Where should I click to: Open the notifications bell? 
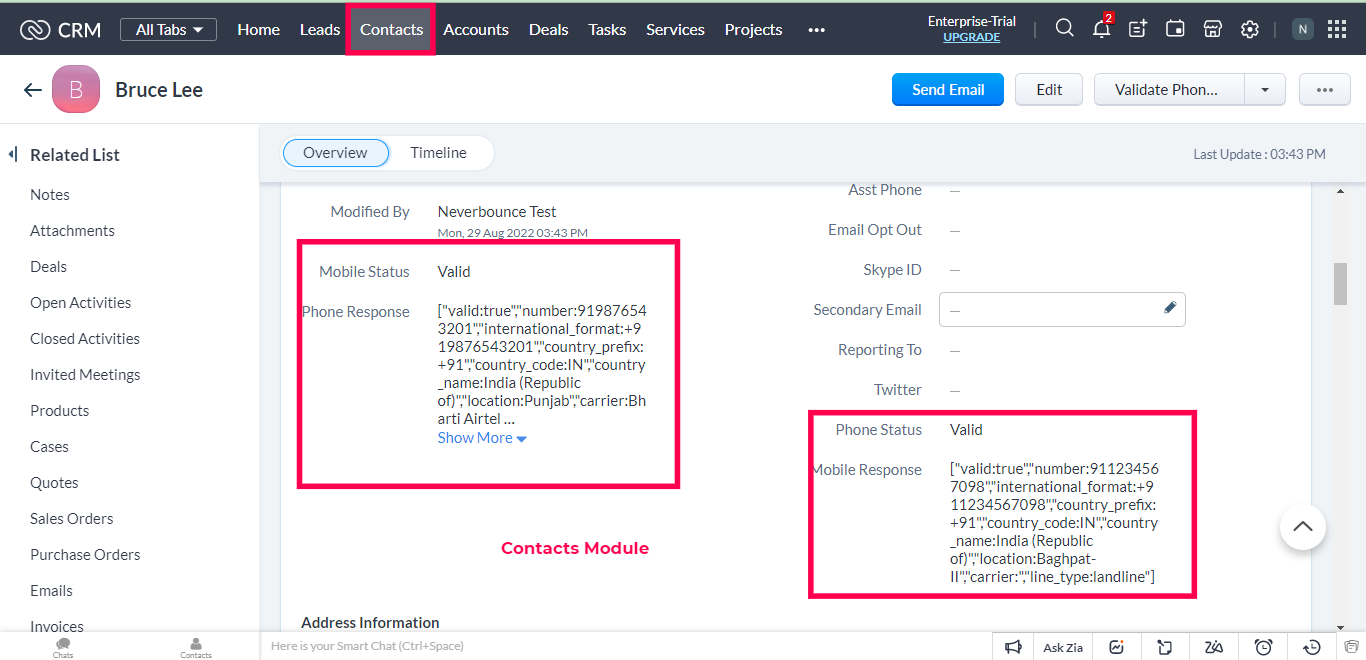1101,29
